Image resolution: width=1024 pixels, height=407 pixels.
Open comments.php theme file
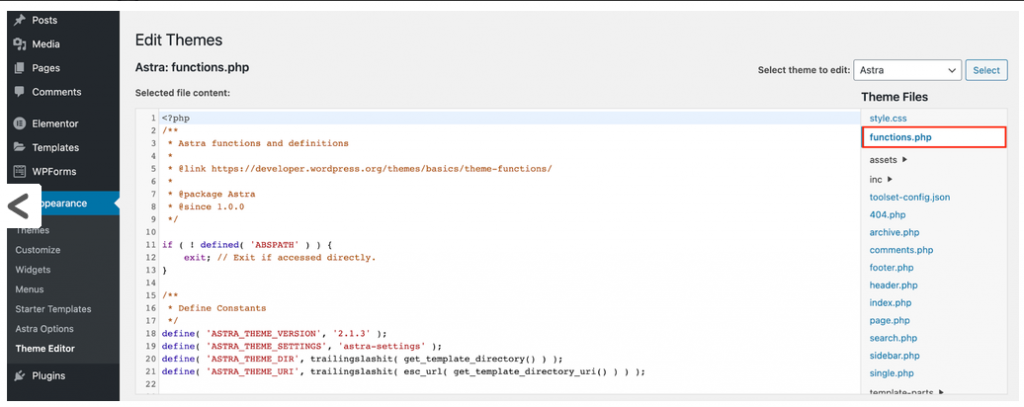(x=901, y=250)
